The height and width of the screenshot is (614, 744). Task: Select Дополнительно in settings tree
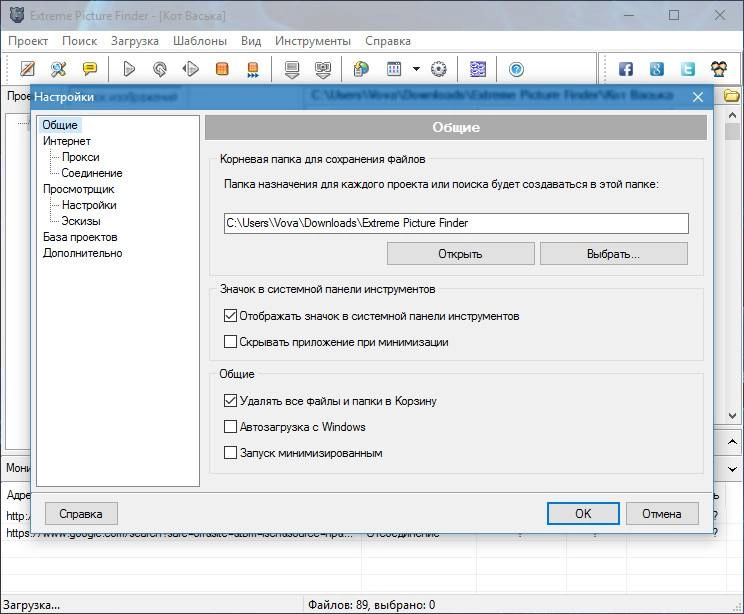tap(82, 253)
